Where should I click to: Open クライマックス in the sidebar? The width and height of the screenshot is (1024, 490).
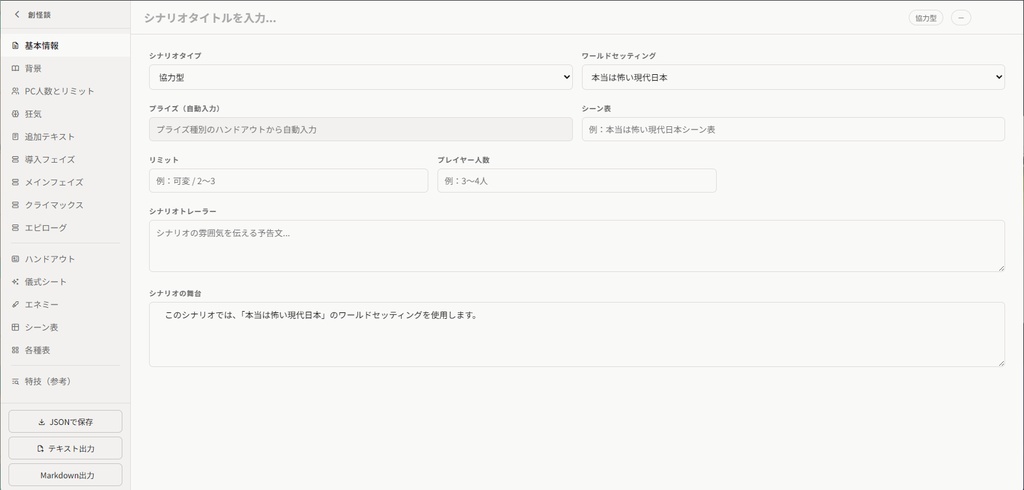[x=65, y=205]
